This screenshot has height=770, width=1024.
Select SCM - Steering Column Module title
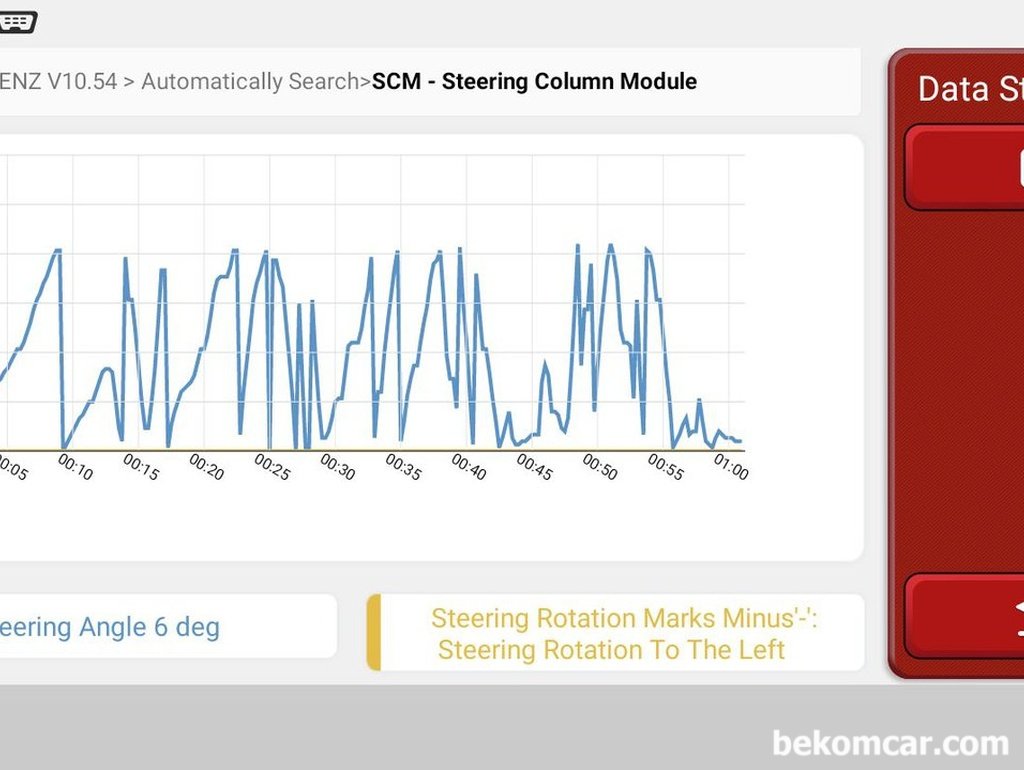coord(534,82)
